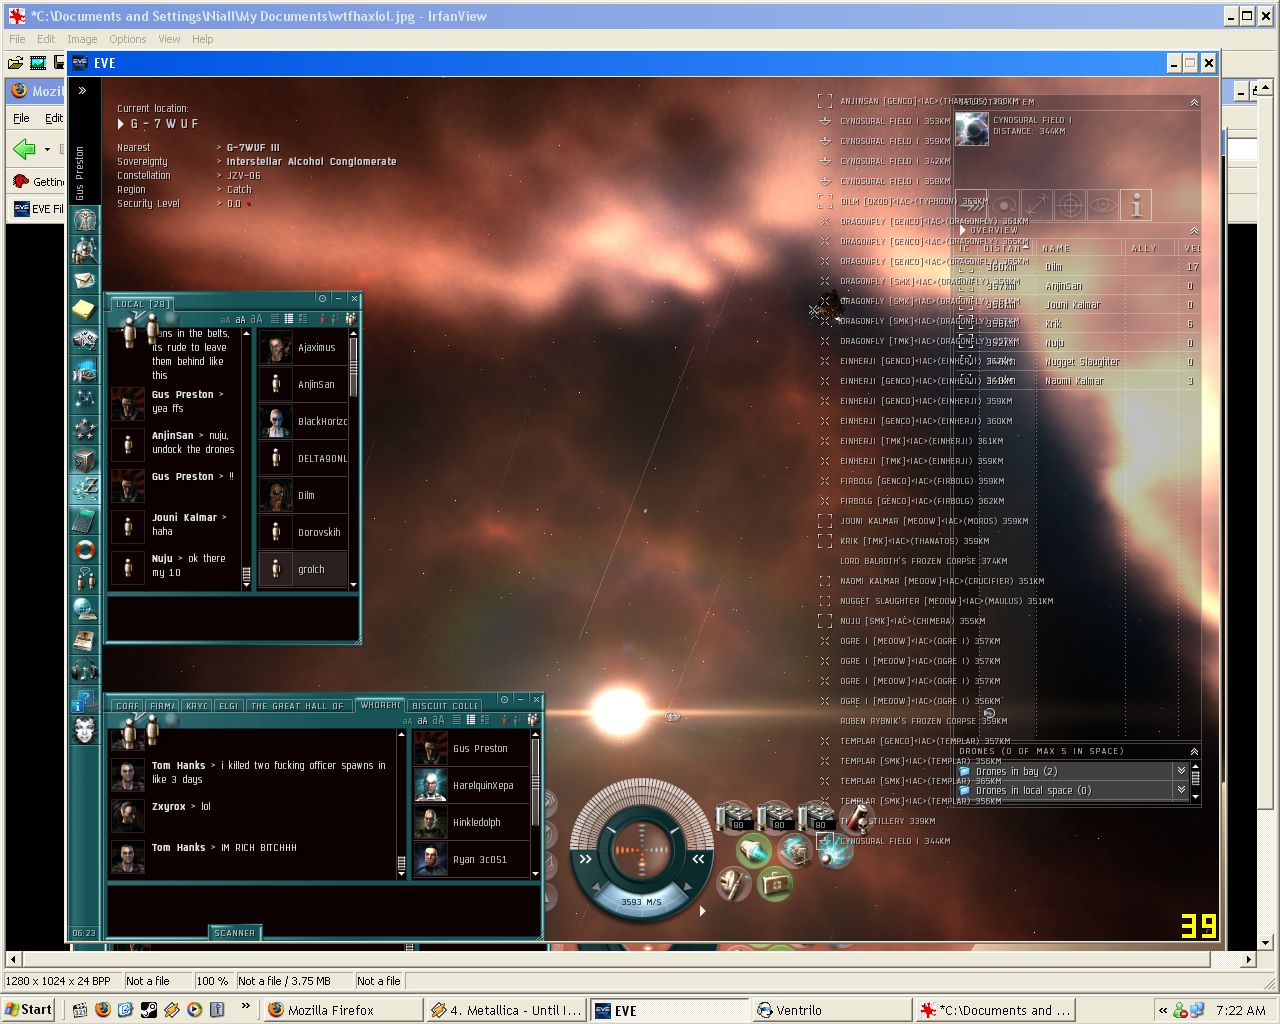Click the lifebuoy Help sidebar icon
Screen dimensions: 1280x1024
tap(85, 550)
